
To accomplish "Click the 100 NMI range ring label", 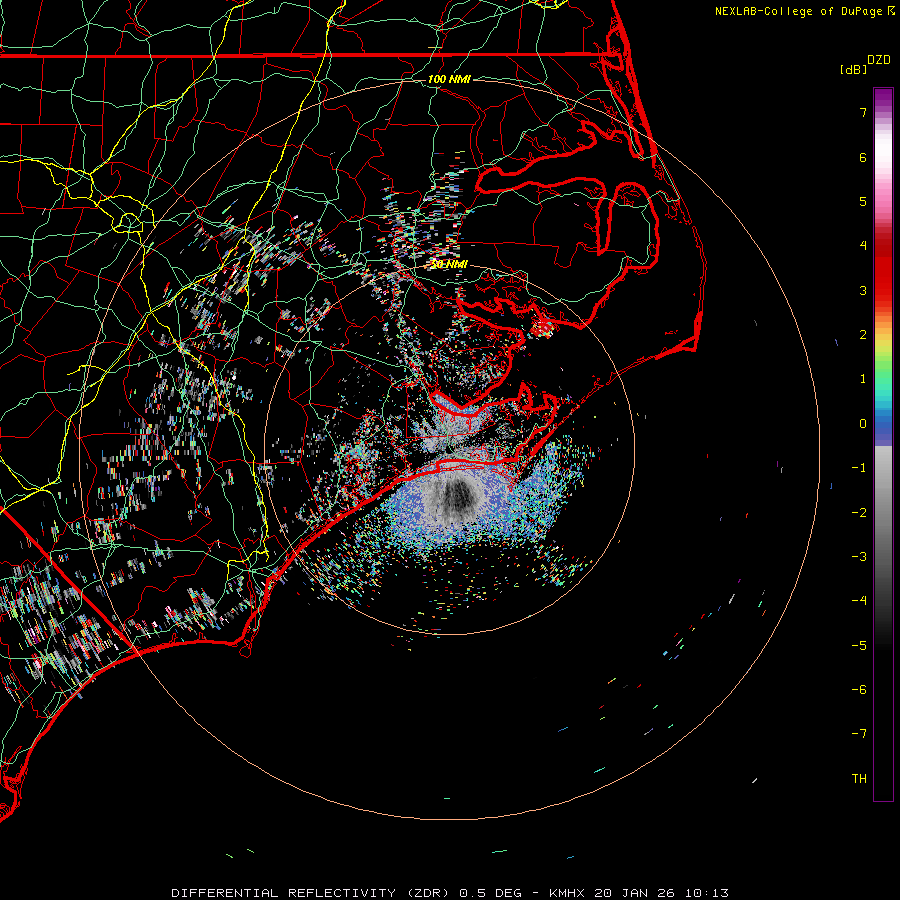I will click(449, 79).
